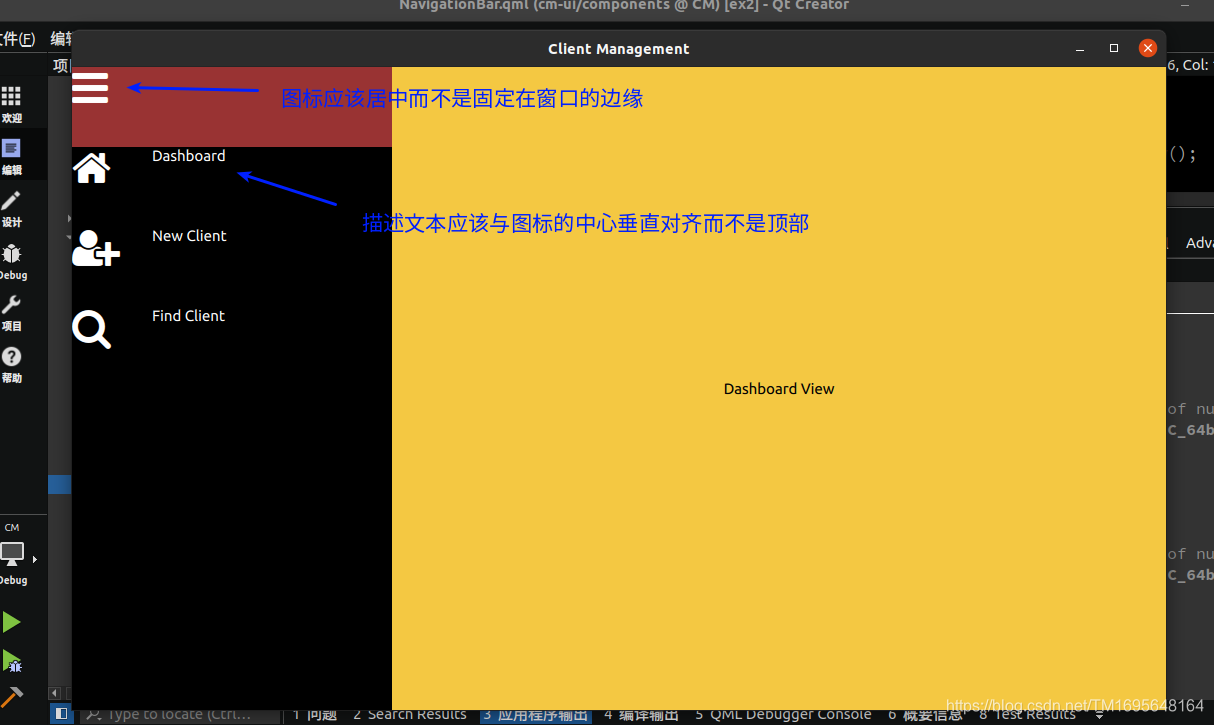1214x725 pixels.
Task: Build project with hammer icon
Action: 12,696
